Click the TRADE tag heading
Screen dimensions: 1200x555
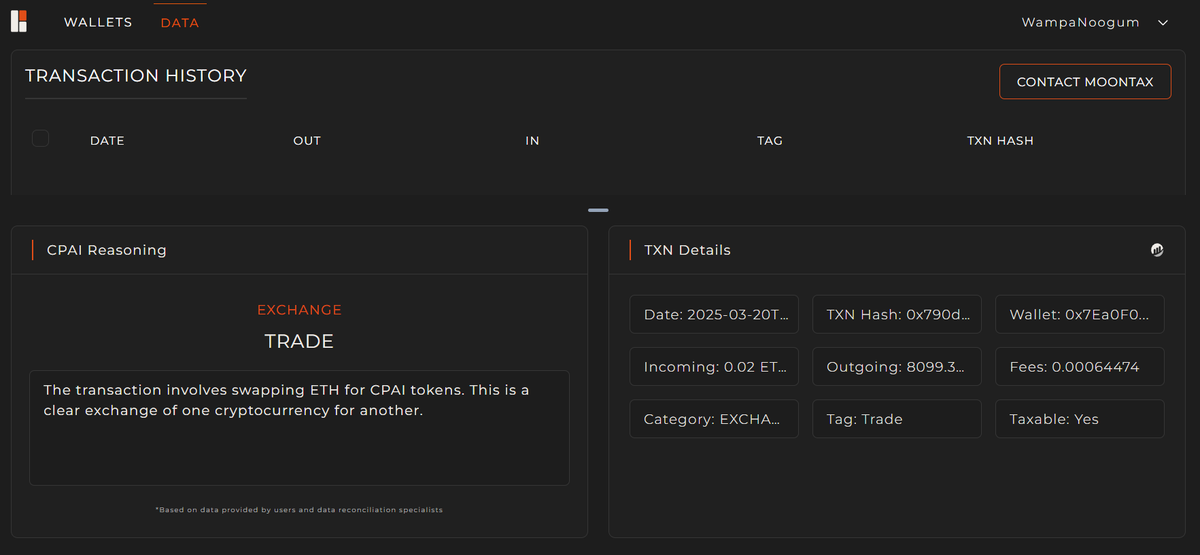[x=299, y=341]
